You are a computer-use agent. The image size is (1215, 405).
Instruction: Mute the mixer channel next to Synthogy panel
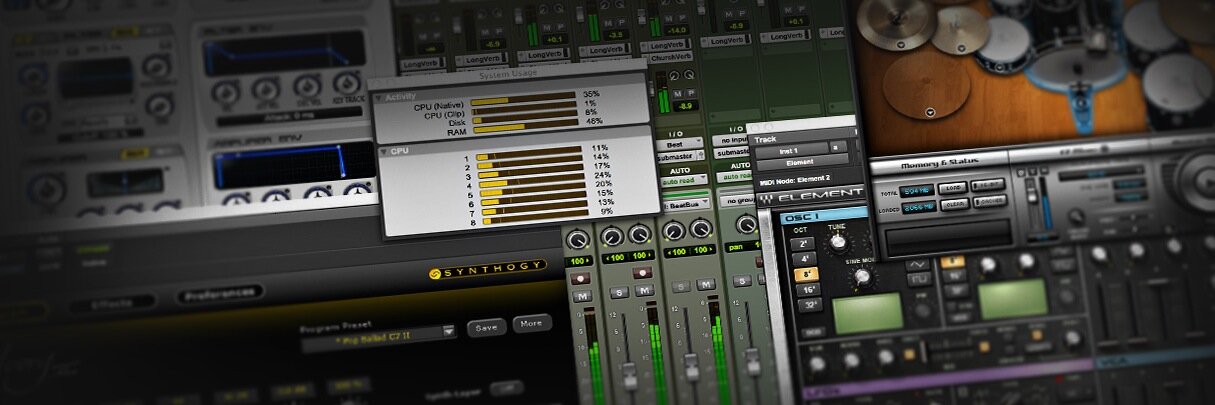(582, 296)
